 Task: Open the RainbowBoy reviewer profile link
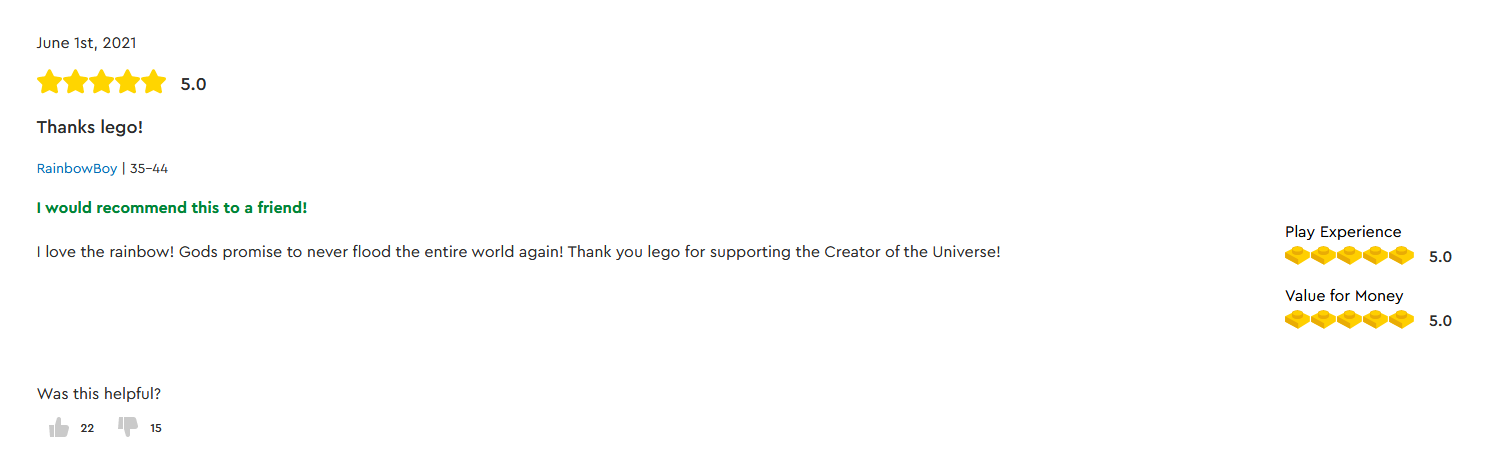click(x=77, y=168)
